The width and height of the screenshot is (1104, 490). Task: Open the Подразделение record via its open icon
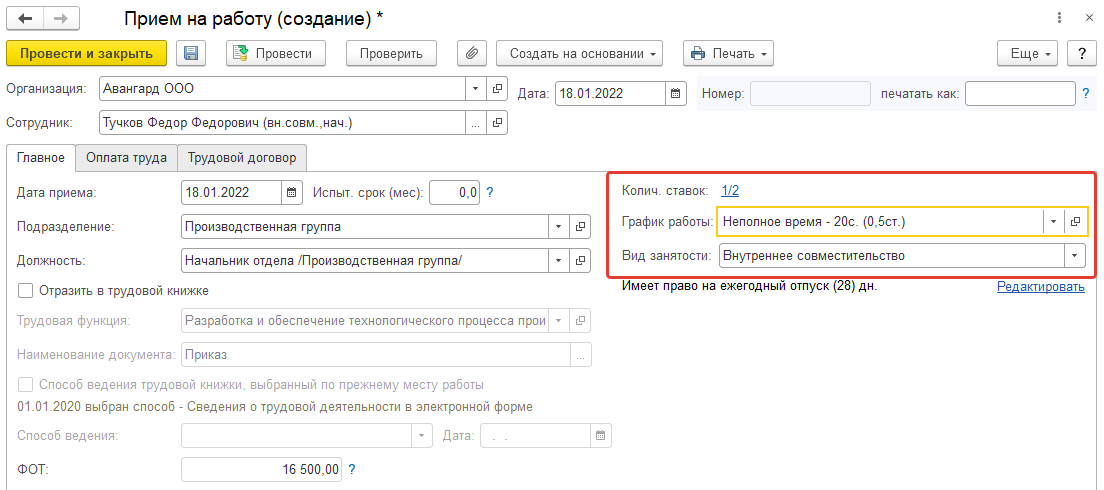tap(580, 227)
